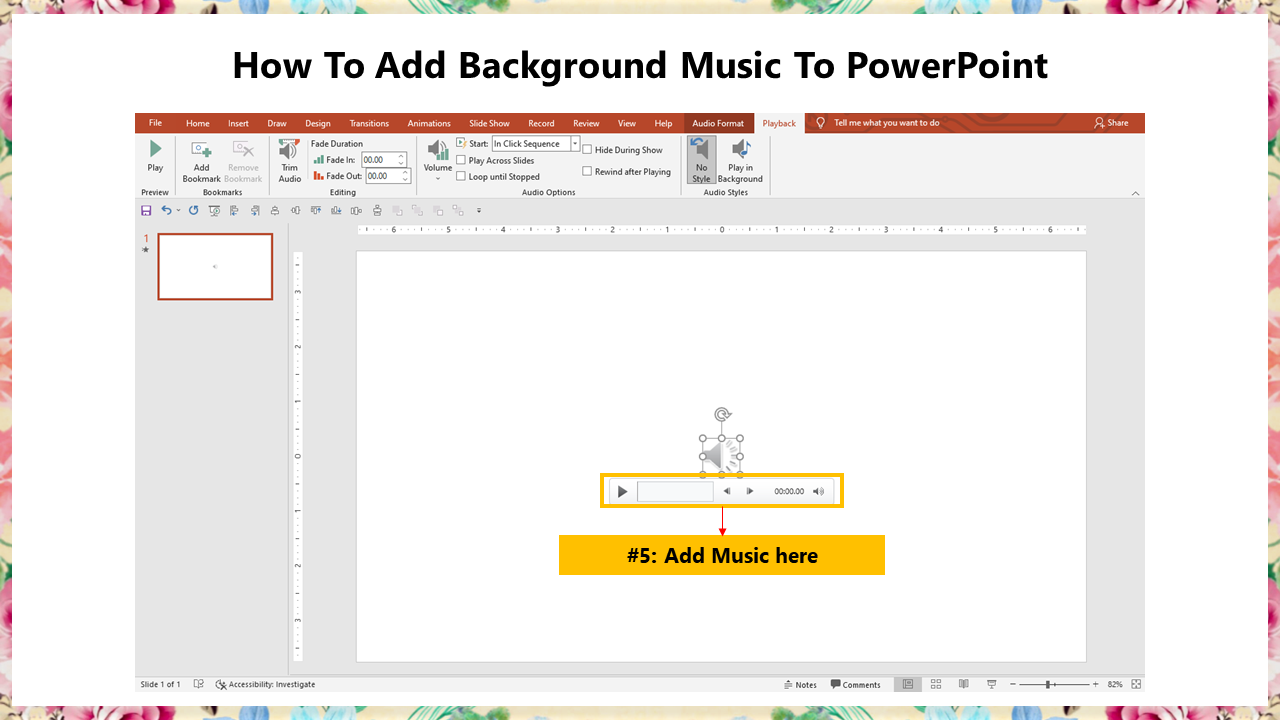Viewport: 1280px width, 720px height.
Task: Click move back 0.25 seconds audio button
Action: pos(727,491)
